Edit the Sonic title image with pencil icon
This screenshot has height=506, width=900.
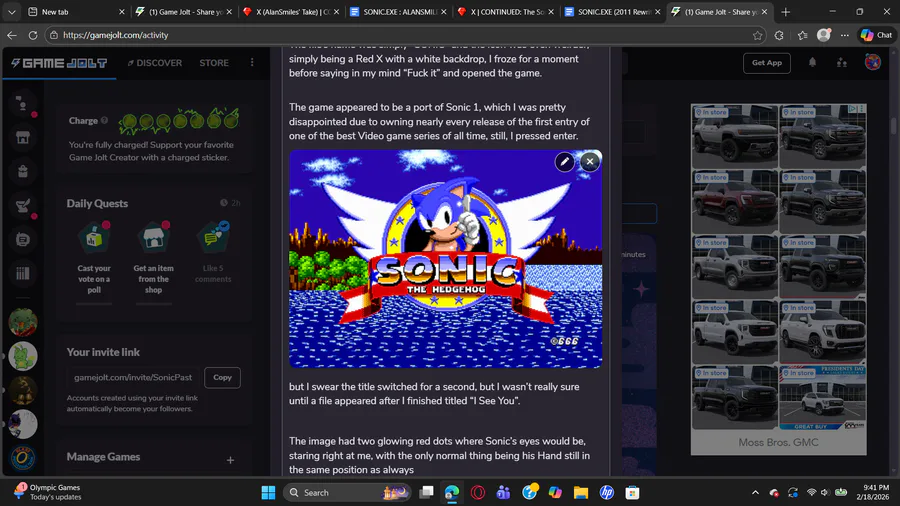tap(565, 162)
